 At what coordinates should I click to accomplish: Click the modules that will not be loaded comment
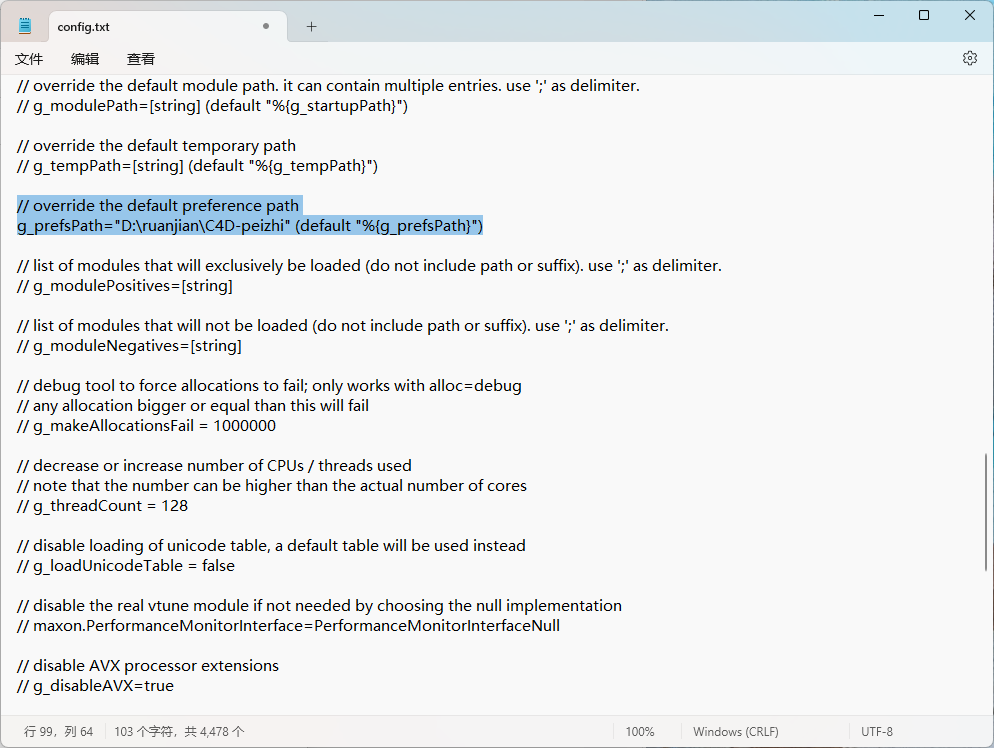[x=343, y=326]
